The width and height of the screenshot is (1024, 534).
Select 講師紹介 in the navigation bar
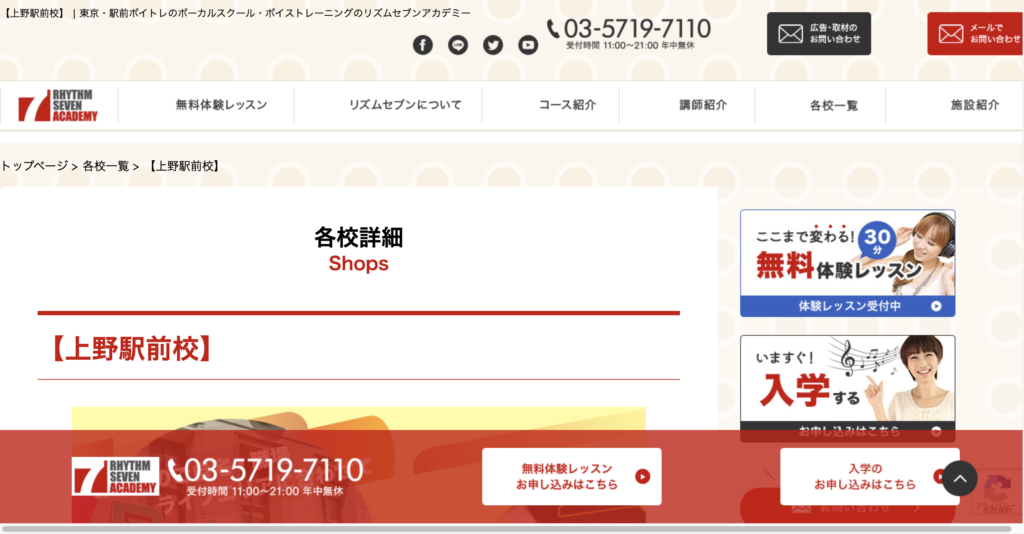click(703, 105)
